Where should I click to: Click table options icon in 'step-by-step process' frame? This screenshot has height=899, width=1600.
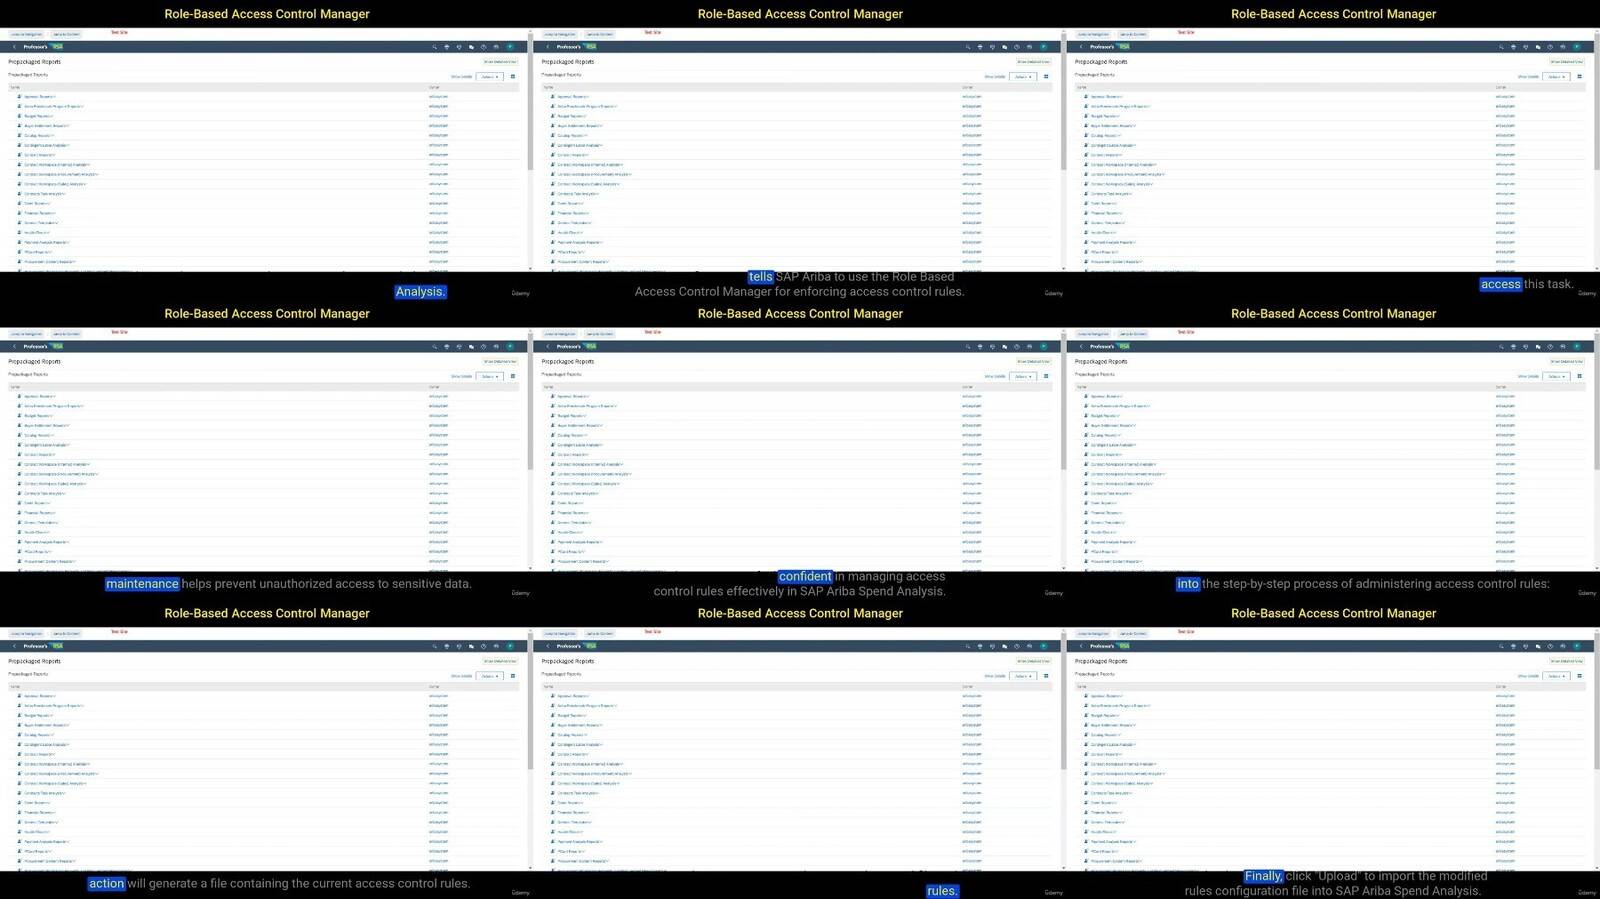[1580, 376]
